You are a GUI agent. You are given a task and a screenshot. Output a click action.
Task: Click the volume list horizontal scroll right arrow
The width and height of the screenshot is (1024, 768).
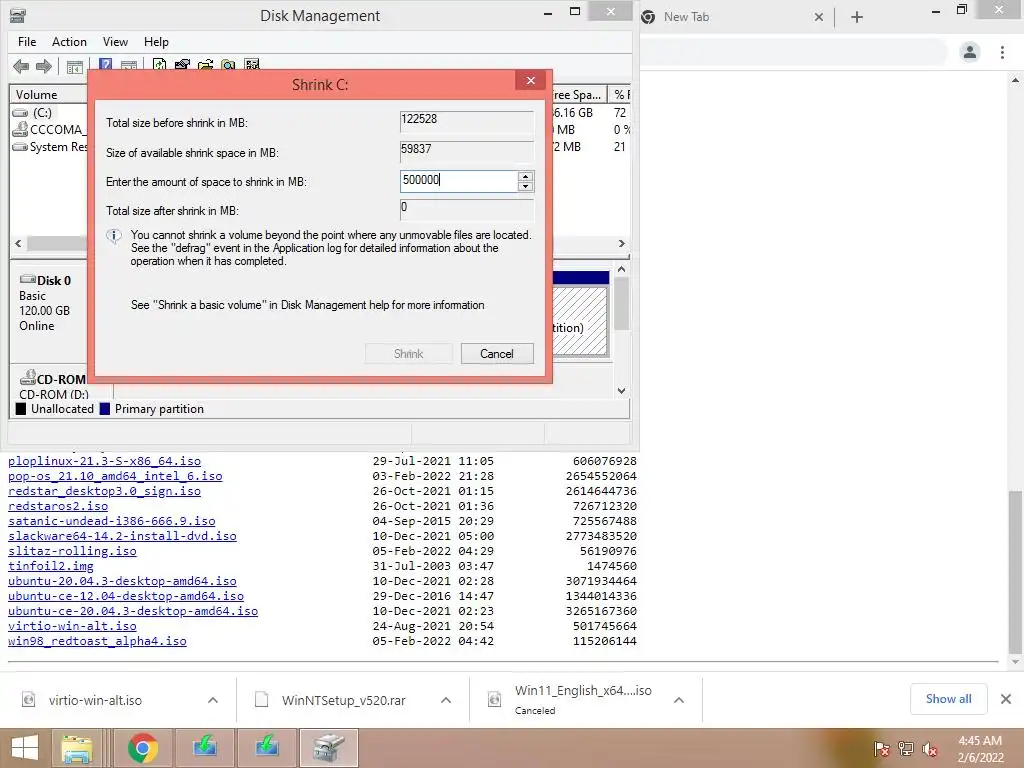[622, 243]
